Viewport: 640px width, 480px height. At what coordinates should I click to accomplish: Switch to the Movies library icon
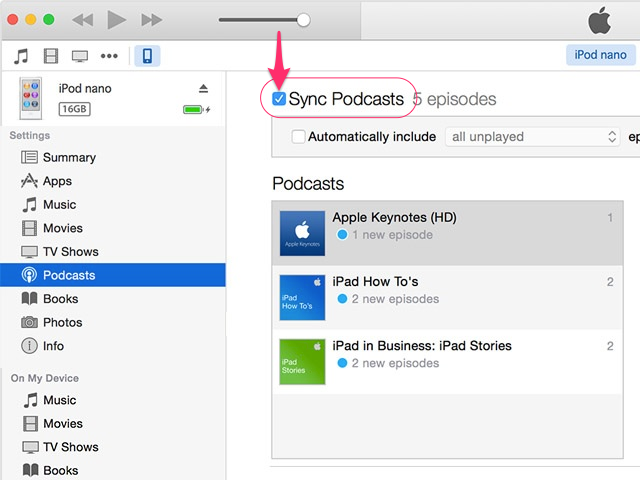click(50, 55)
